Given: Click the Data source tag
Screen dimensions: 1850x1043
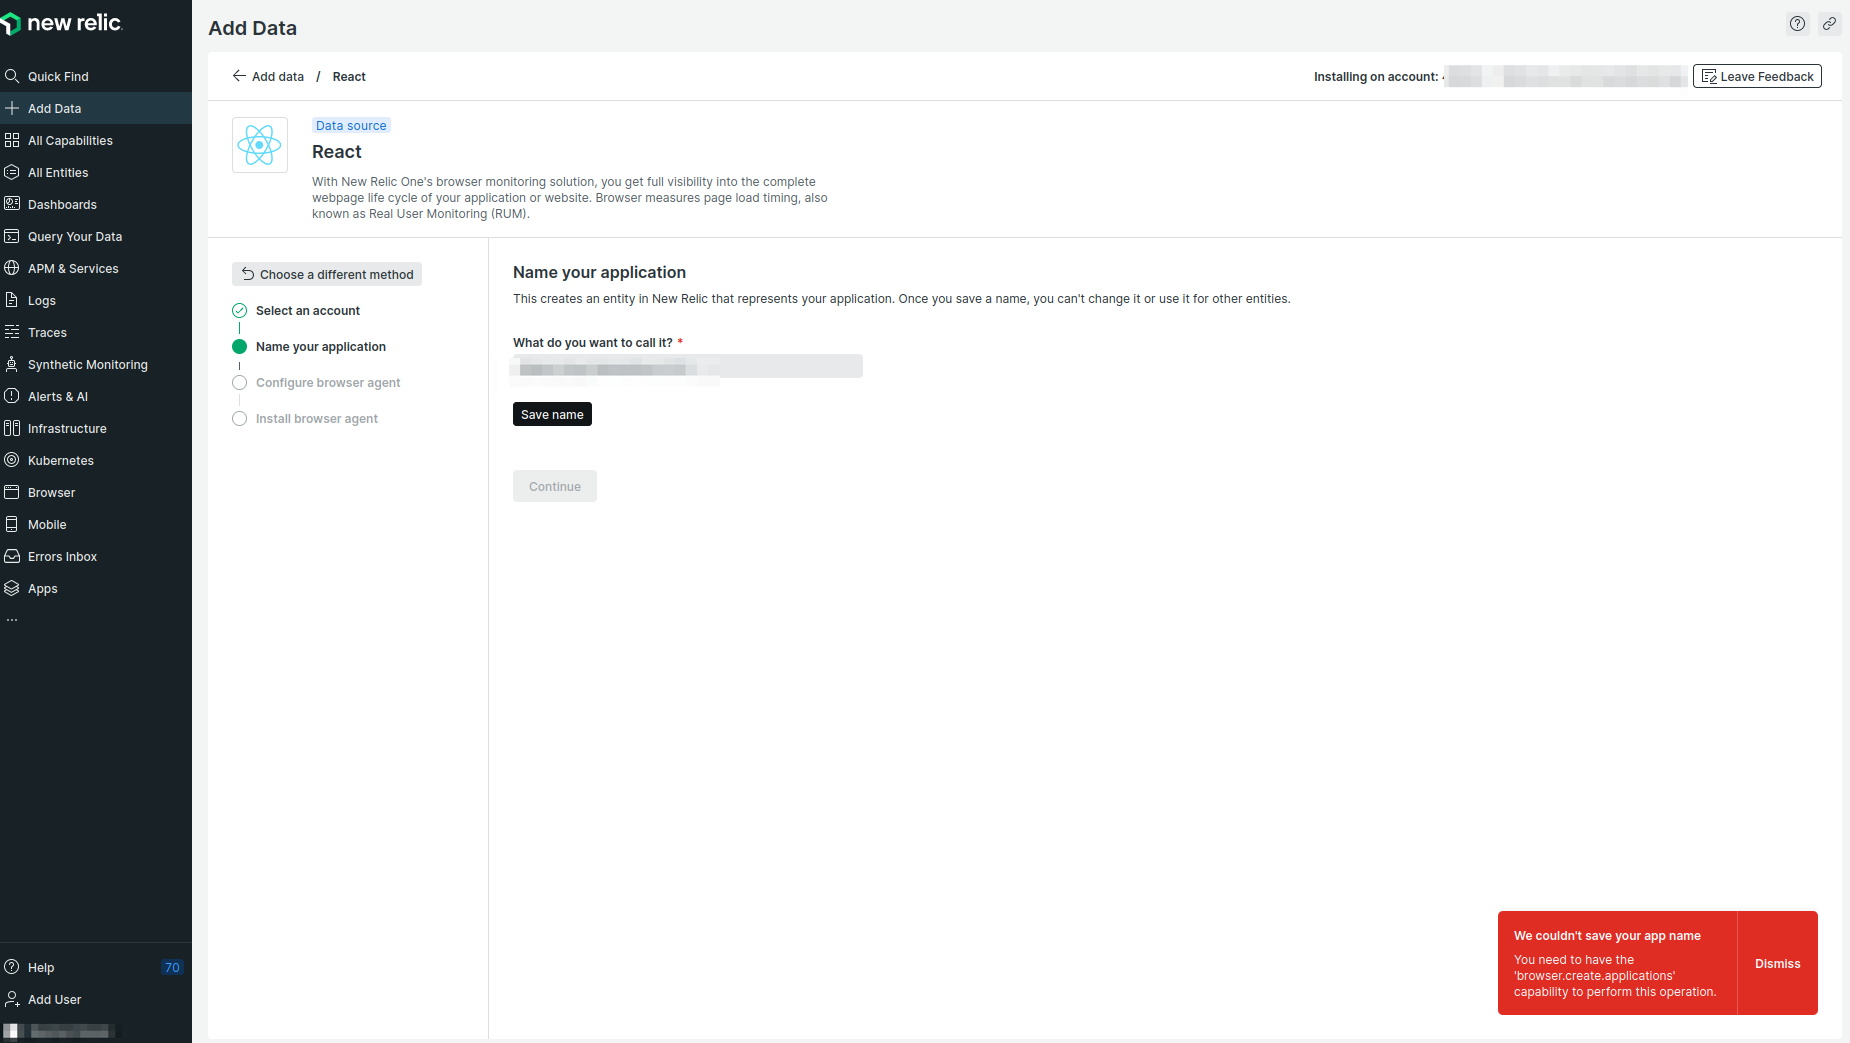Looking at the screenshot, I should (x=351, y=125).
